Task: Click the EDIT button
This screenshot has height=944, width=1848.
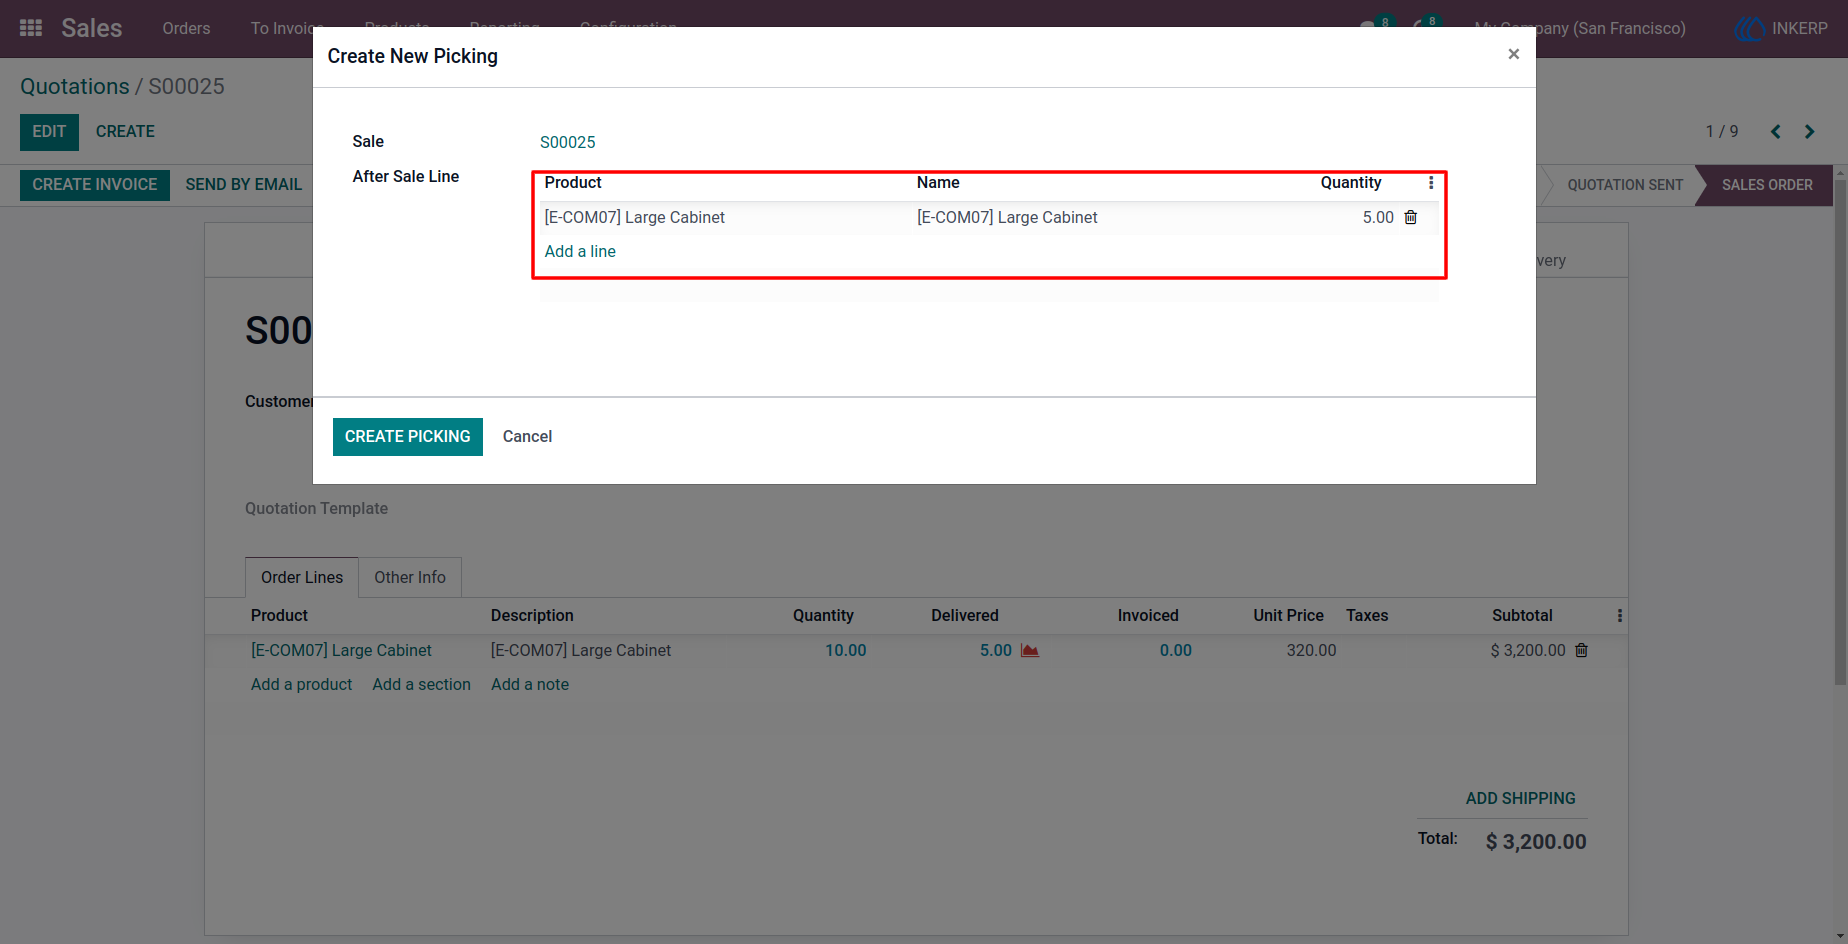Action: (49, 132)
